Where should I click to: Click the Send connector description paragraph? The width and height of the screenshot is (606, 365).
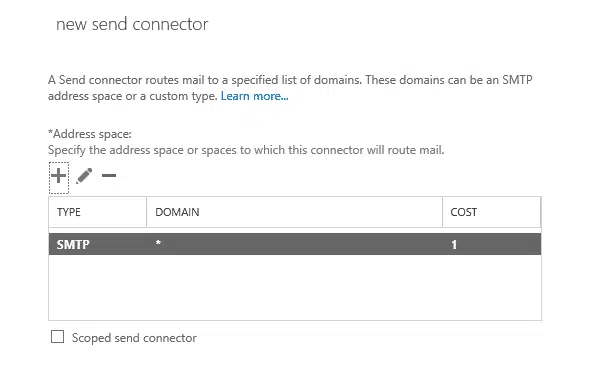[x=290, y=88]
